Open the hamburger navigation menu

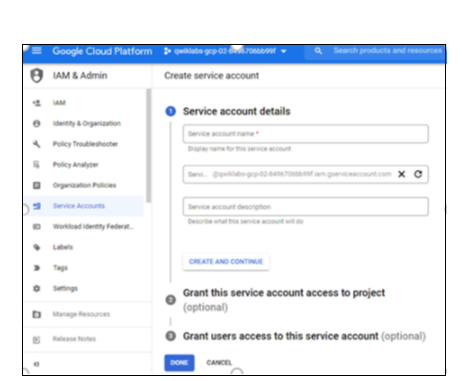[x=37, y=51]
